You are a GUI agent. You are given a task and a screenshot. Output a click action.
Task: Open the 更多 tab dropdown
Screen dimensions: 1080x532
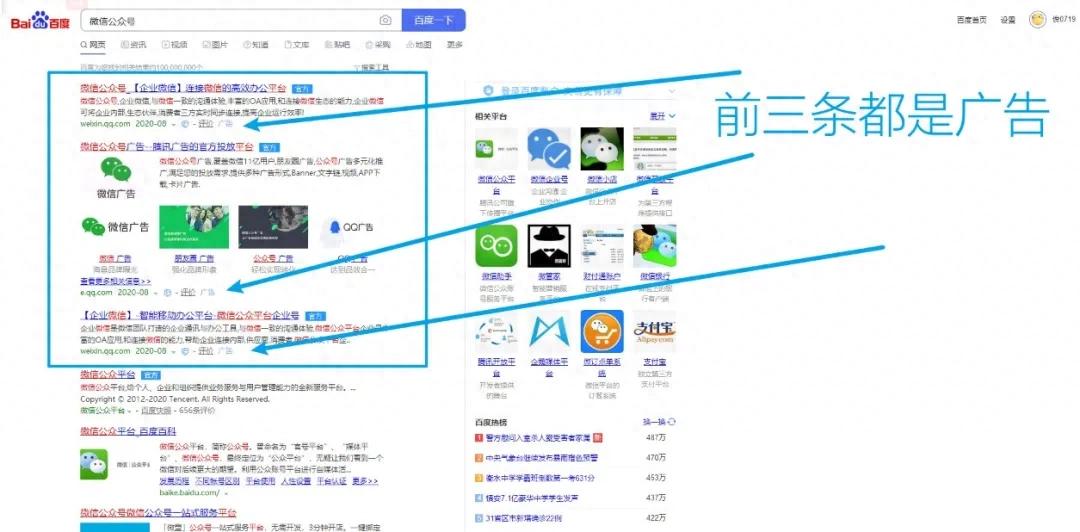coord(455,45)
